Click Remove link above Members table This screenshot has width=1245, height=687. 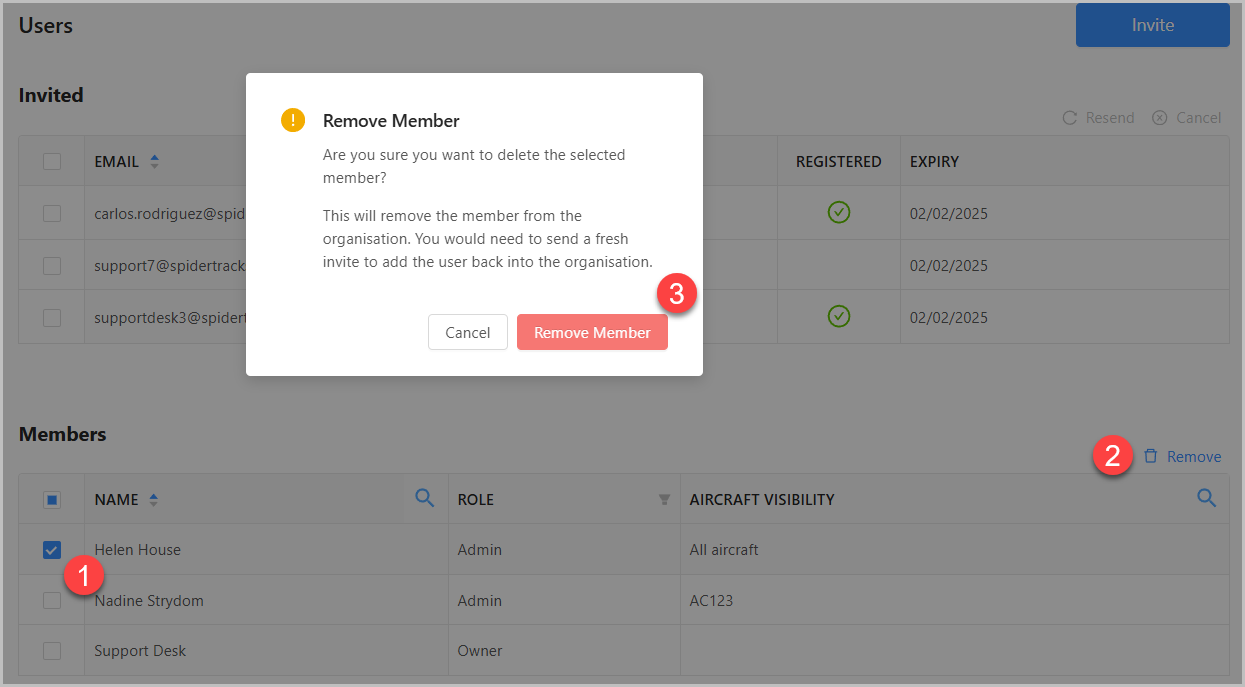pyautogui.click(x=1194, y=456)
